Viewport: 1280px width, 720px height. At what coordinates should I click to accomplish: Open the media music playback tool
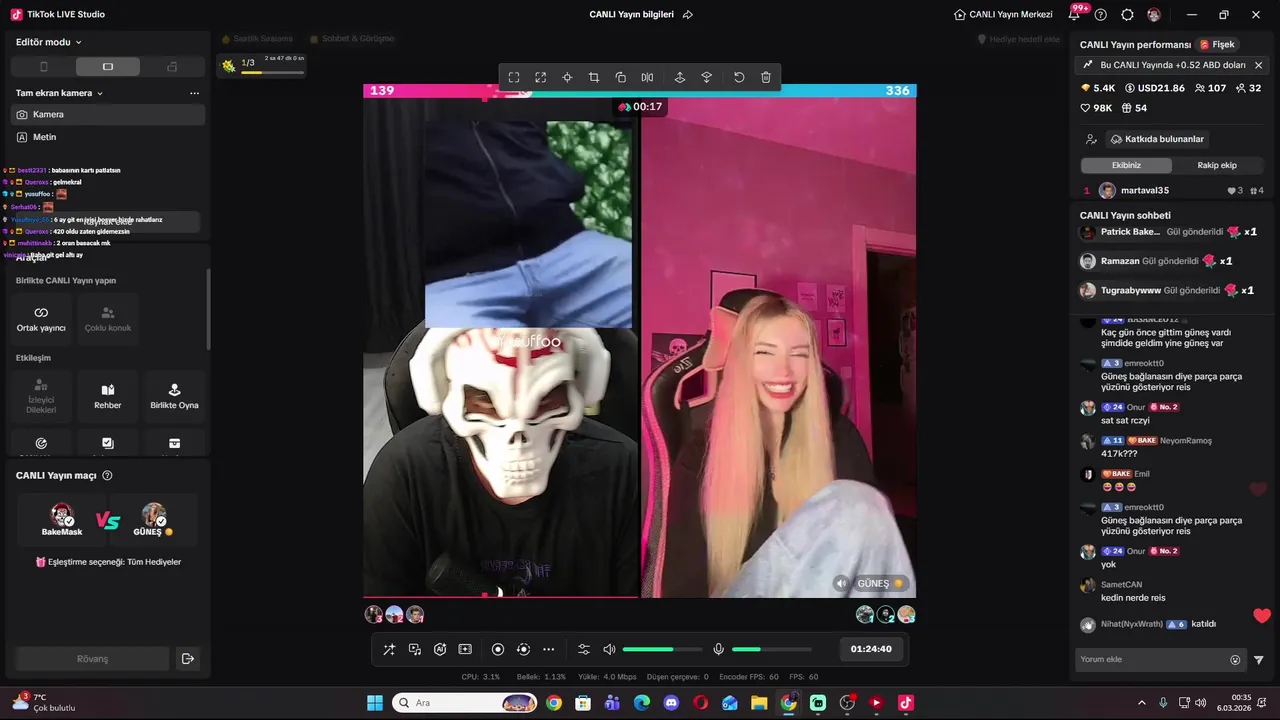pos(415,649)
